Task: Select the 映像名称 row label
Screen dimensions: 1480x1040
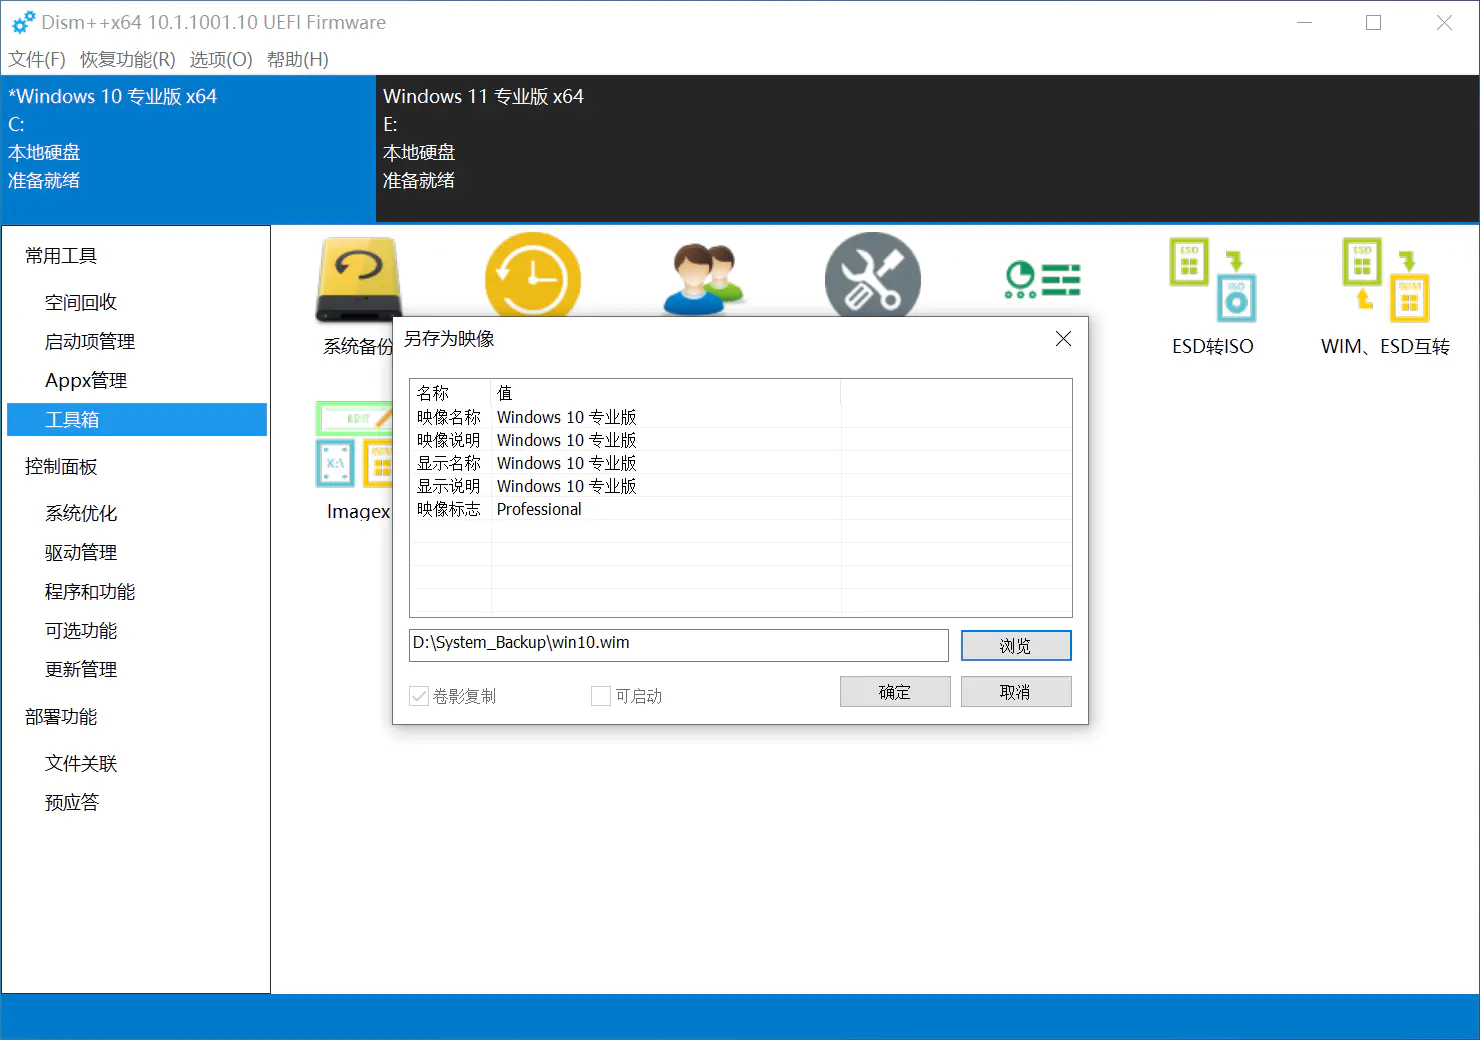Action: (449, 417)
